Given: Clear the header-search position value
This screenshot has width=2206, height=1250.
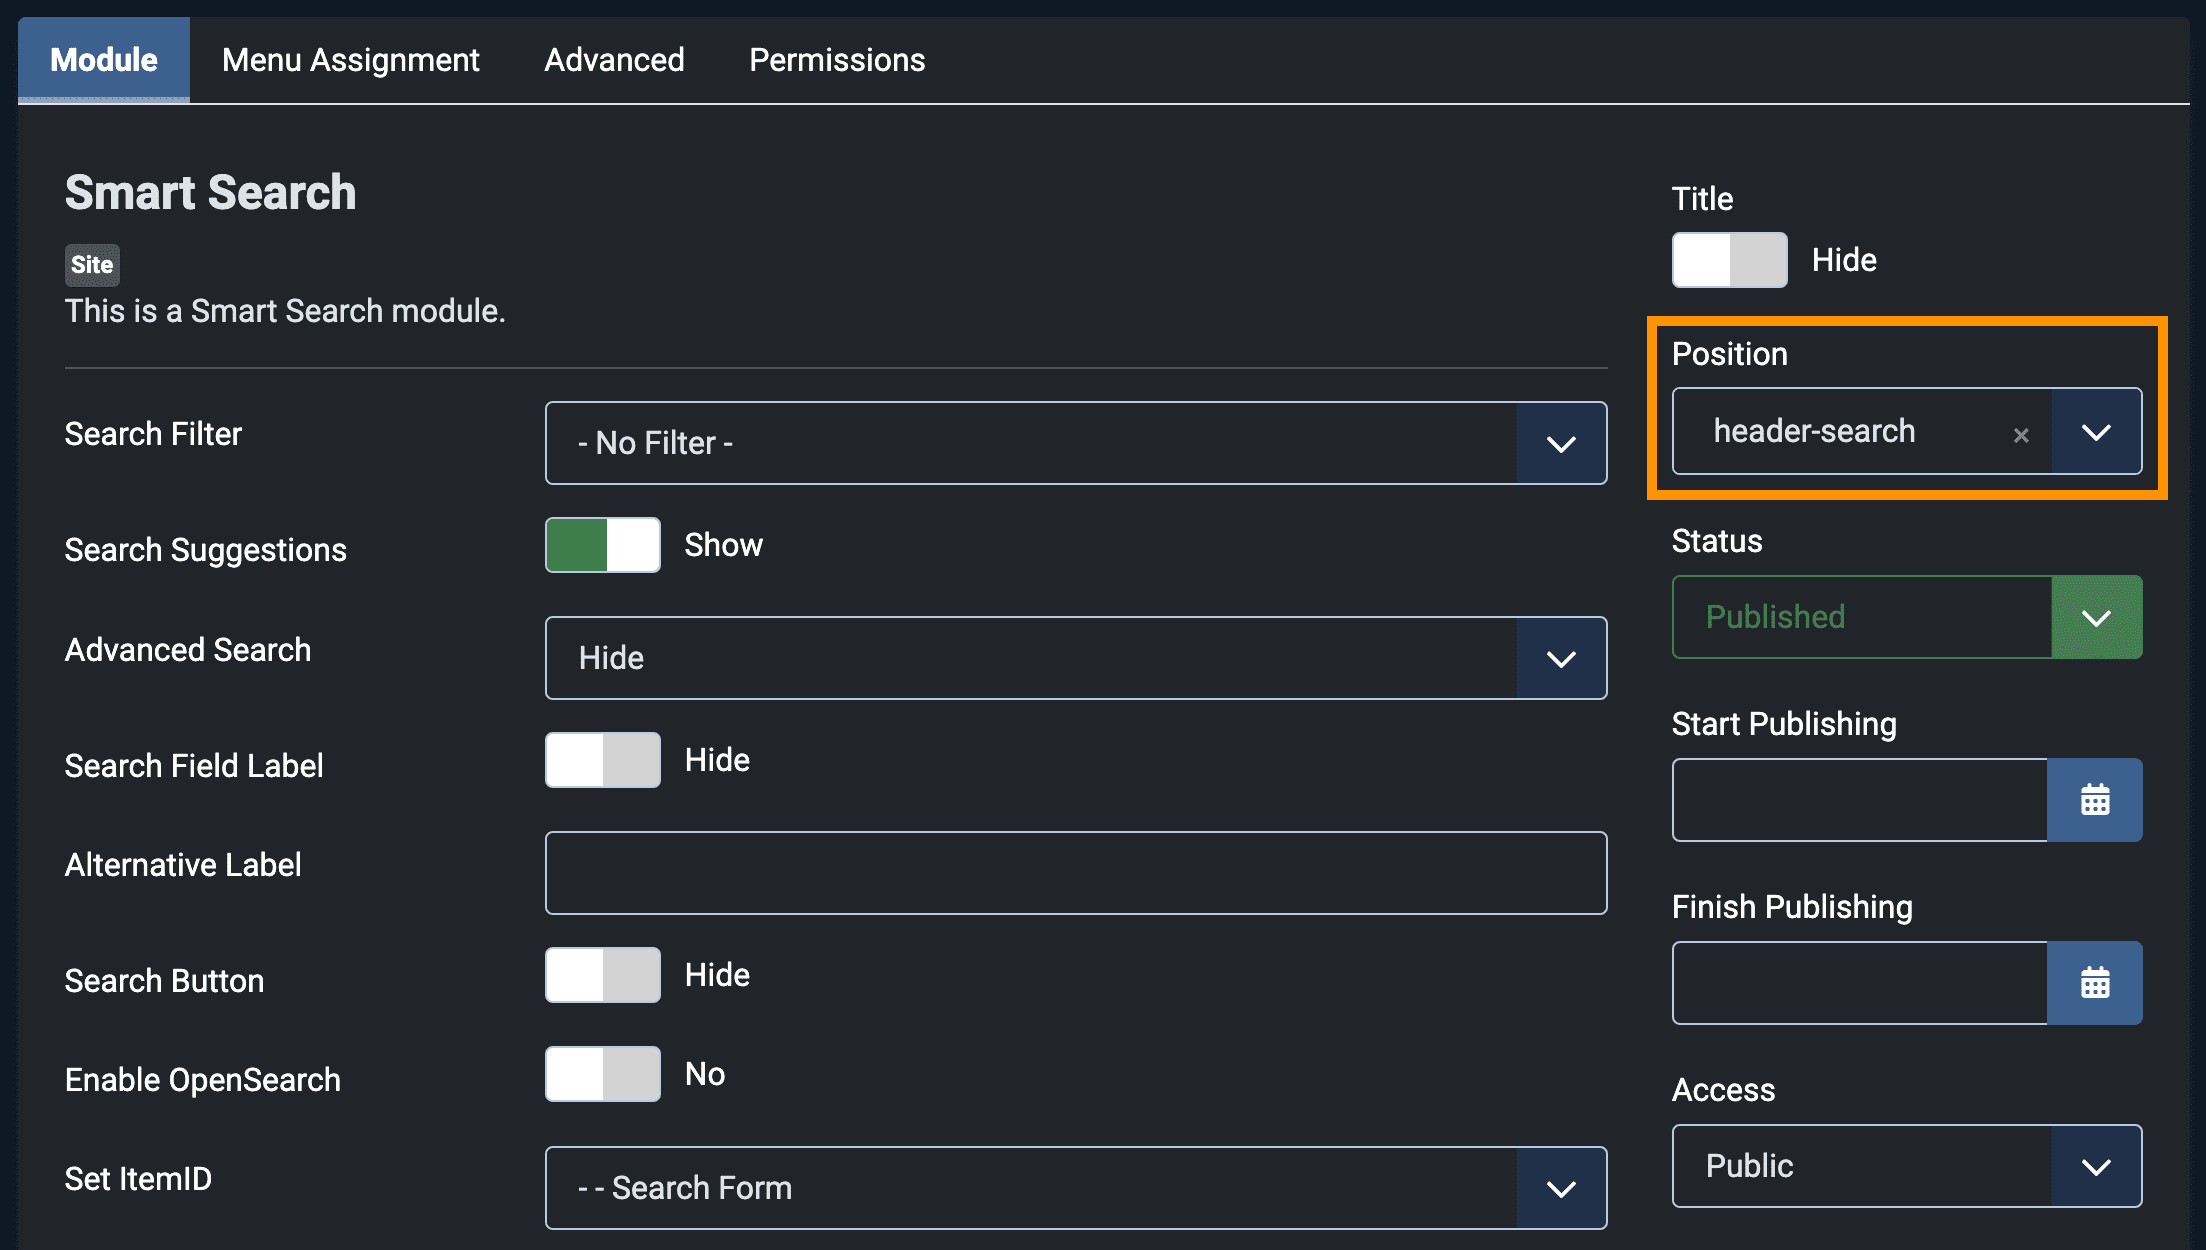Looking at the screenshot, I should [2021, 435].
